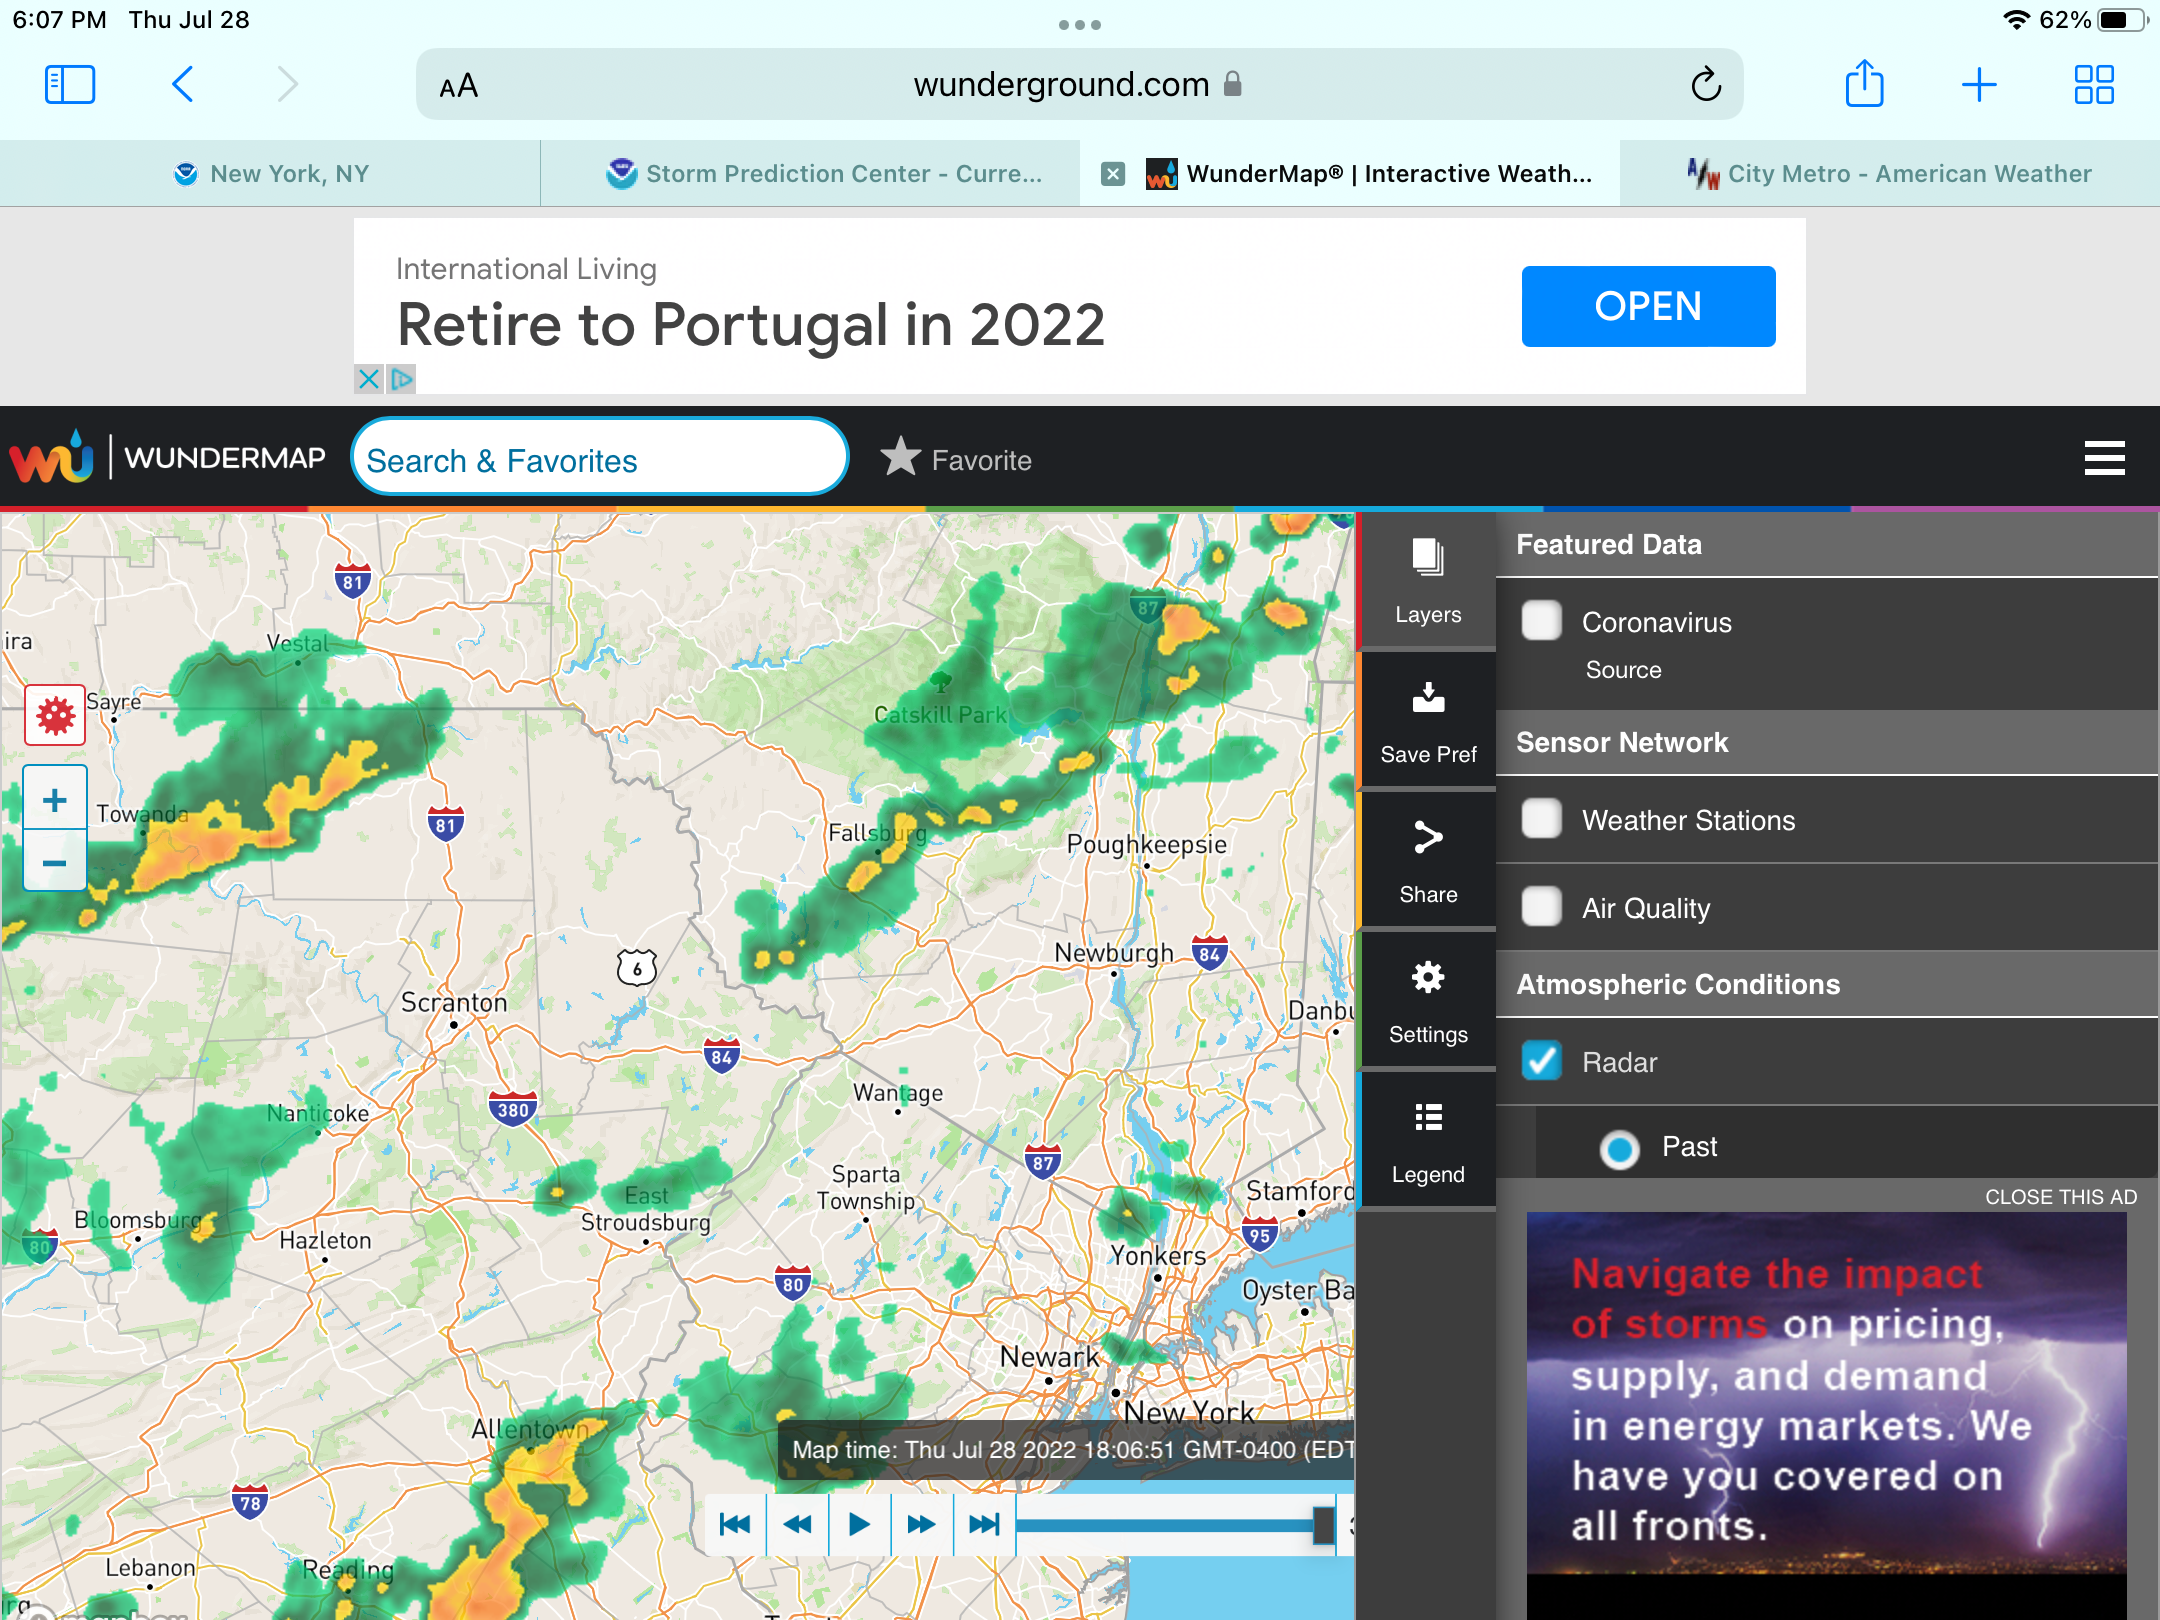The height and width of the screenshot is (1620, 2160).
Task: Zoom out on the map with minus
Action: click(x=55, y=861)
